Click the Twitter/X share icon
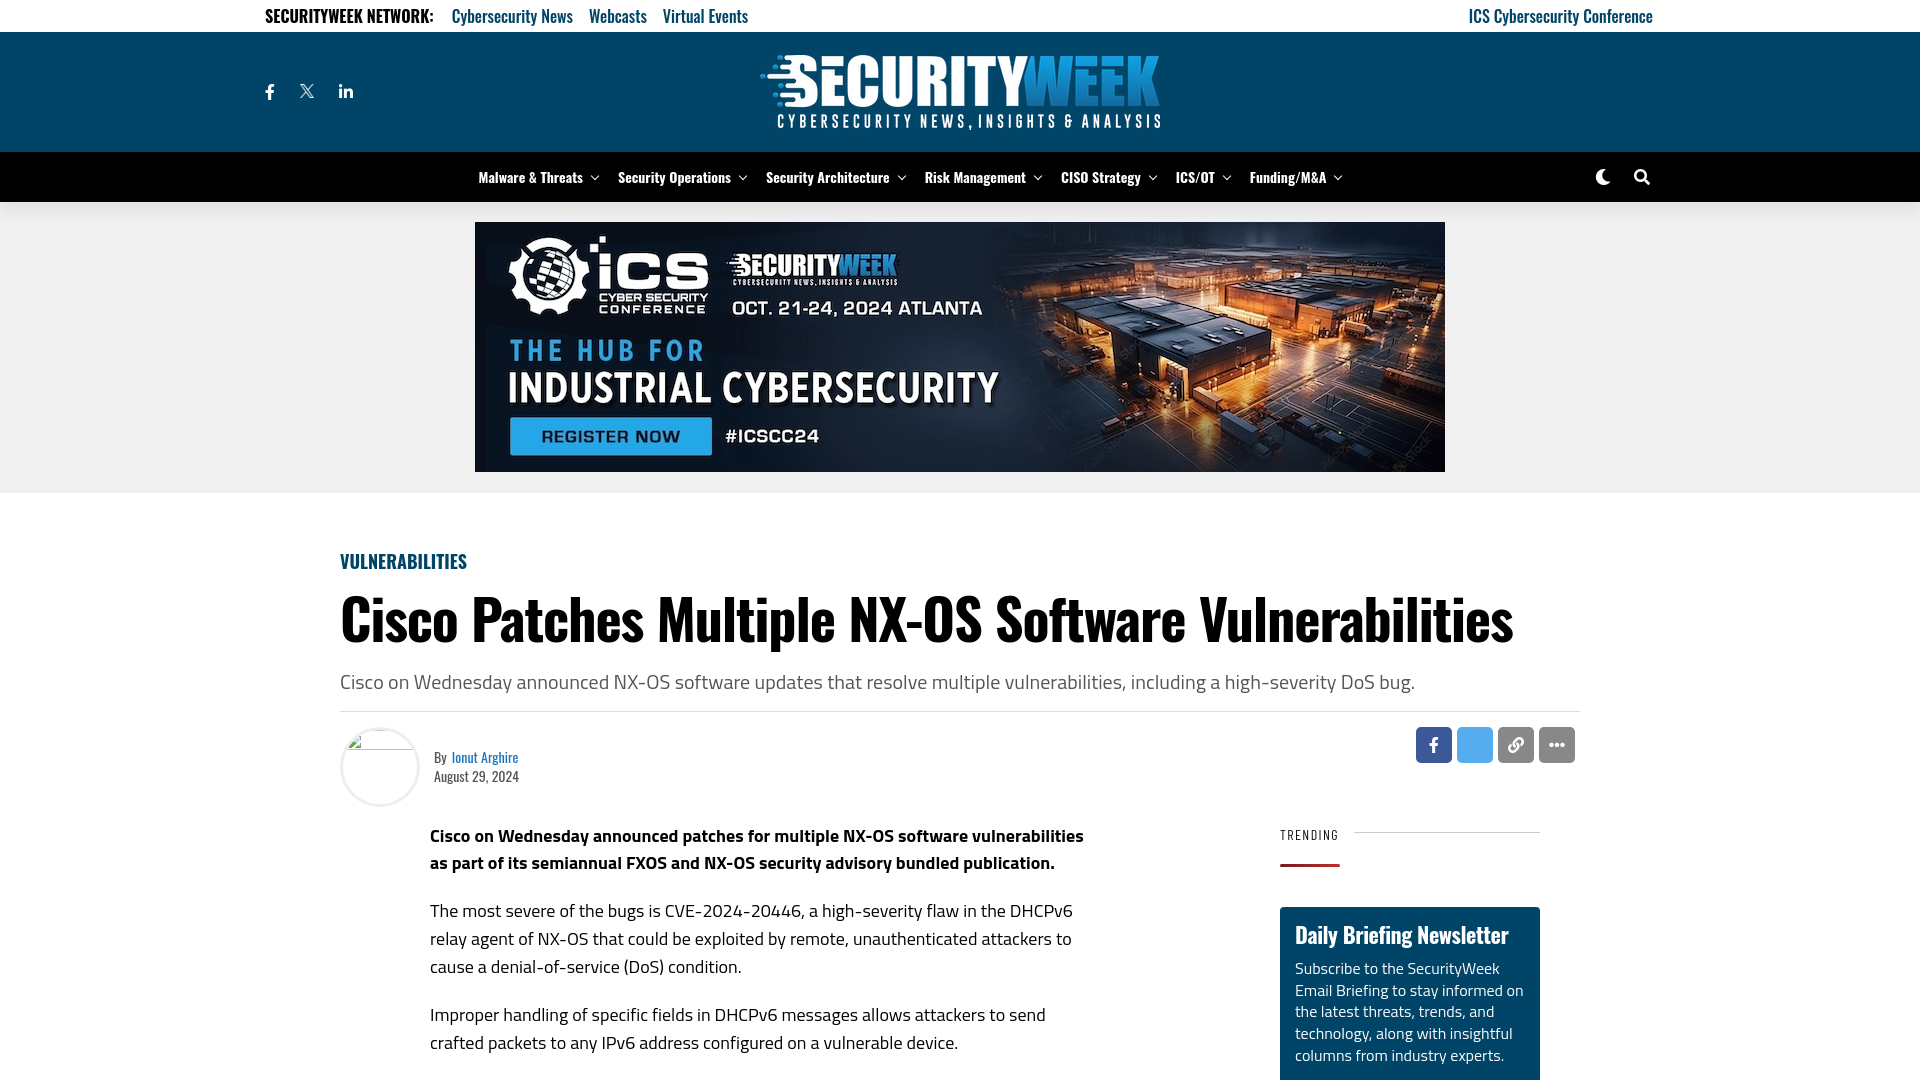 (x=1474, y=745)
